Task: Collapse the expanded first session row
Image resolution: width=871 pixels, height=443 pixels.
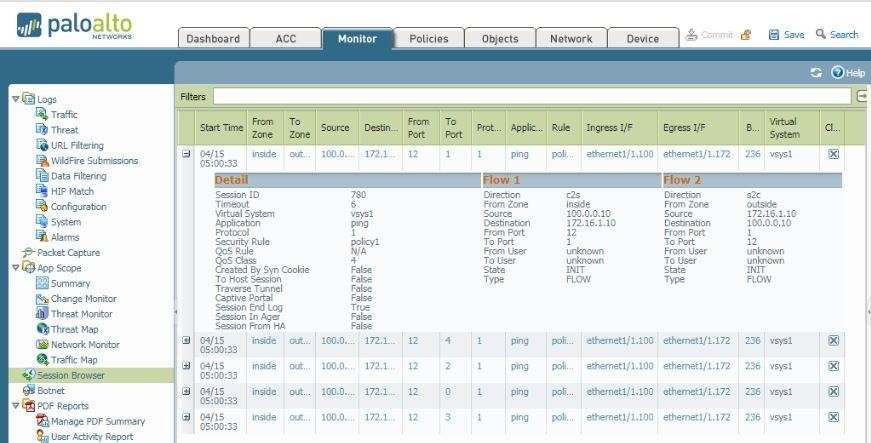Action: coord(186,154)
